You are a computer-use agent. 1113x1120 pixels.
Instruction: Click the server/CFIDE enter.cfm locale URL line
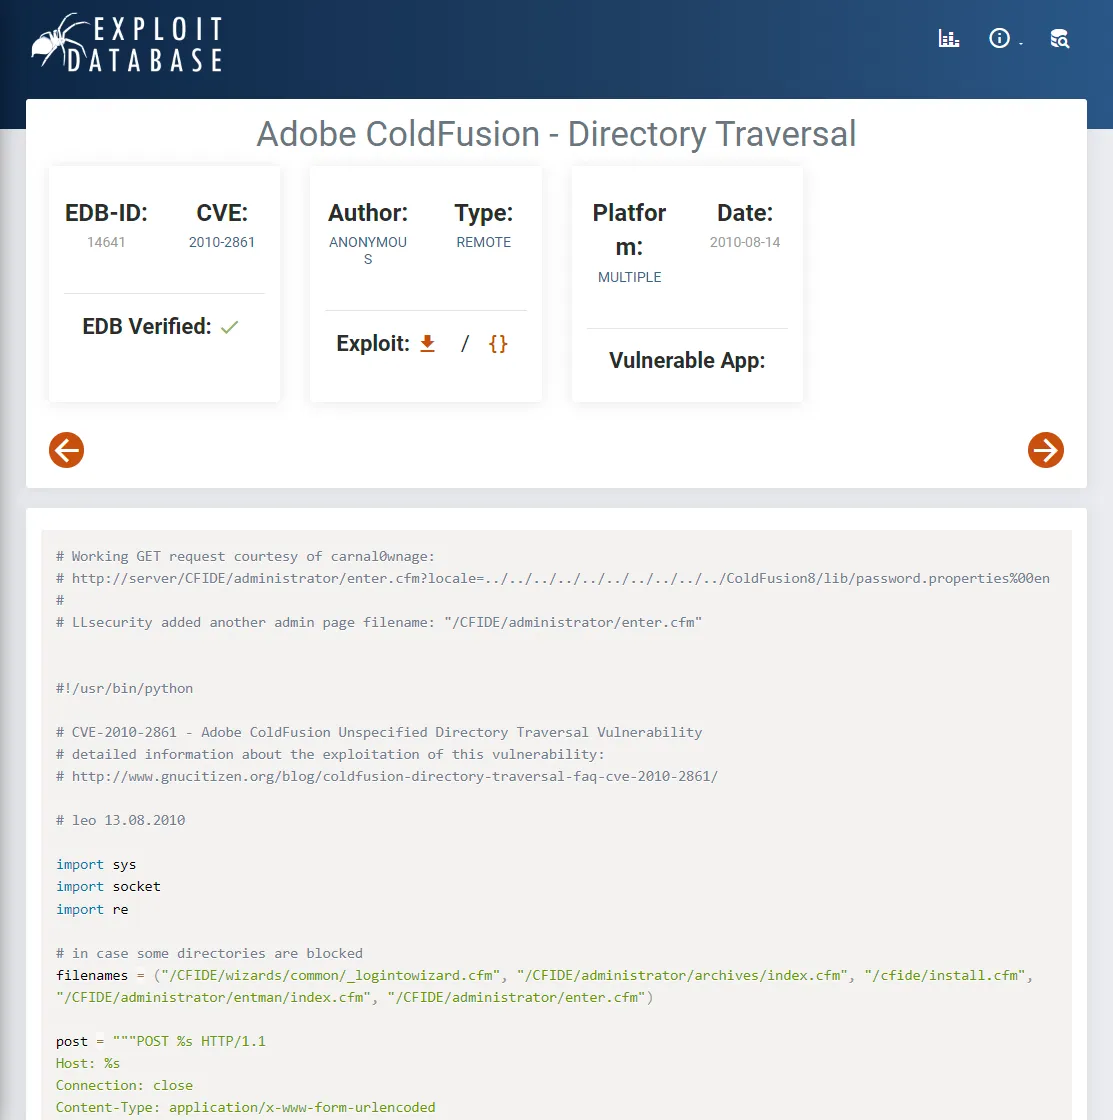coord(553,579)
